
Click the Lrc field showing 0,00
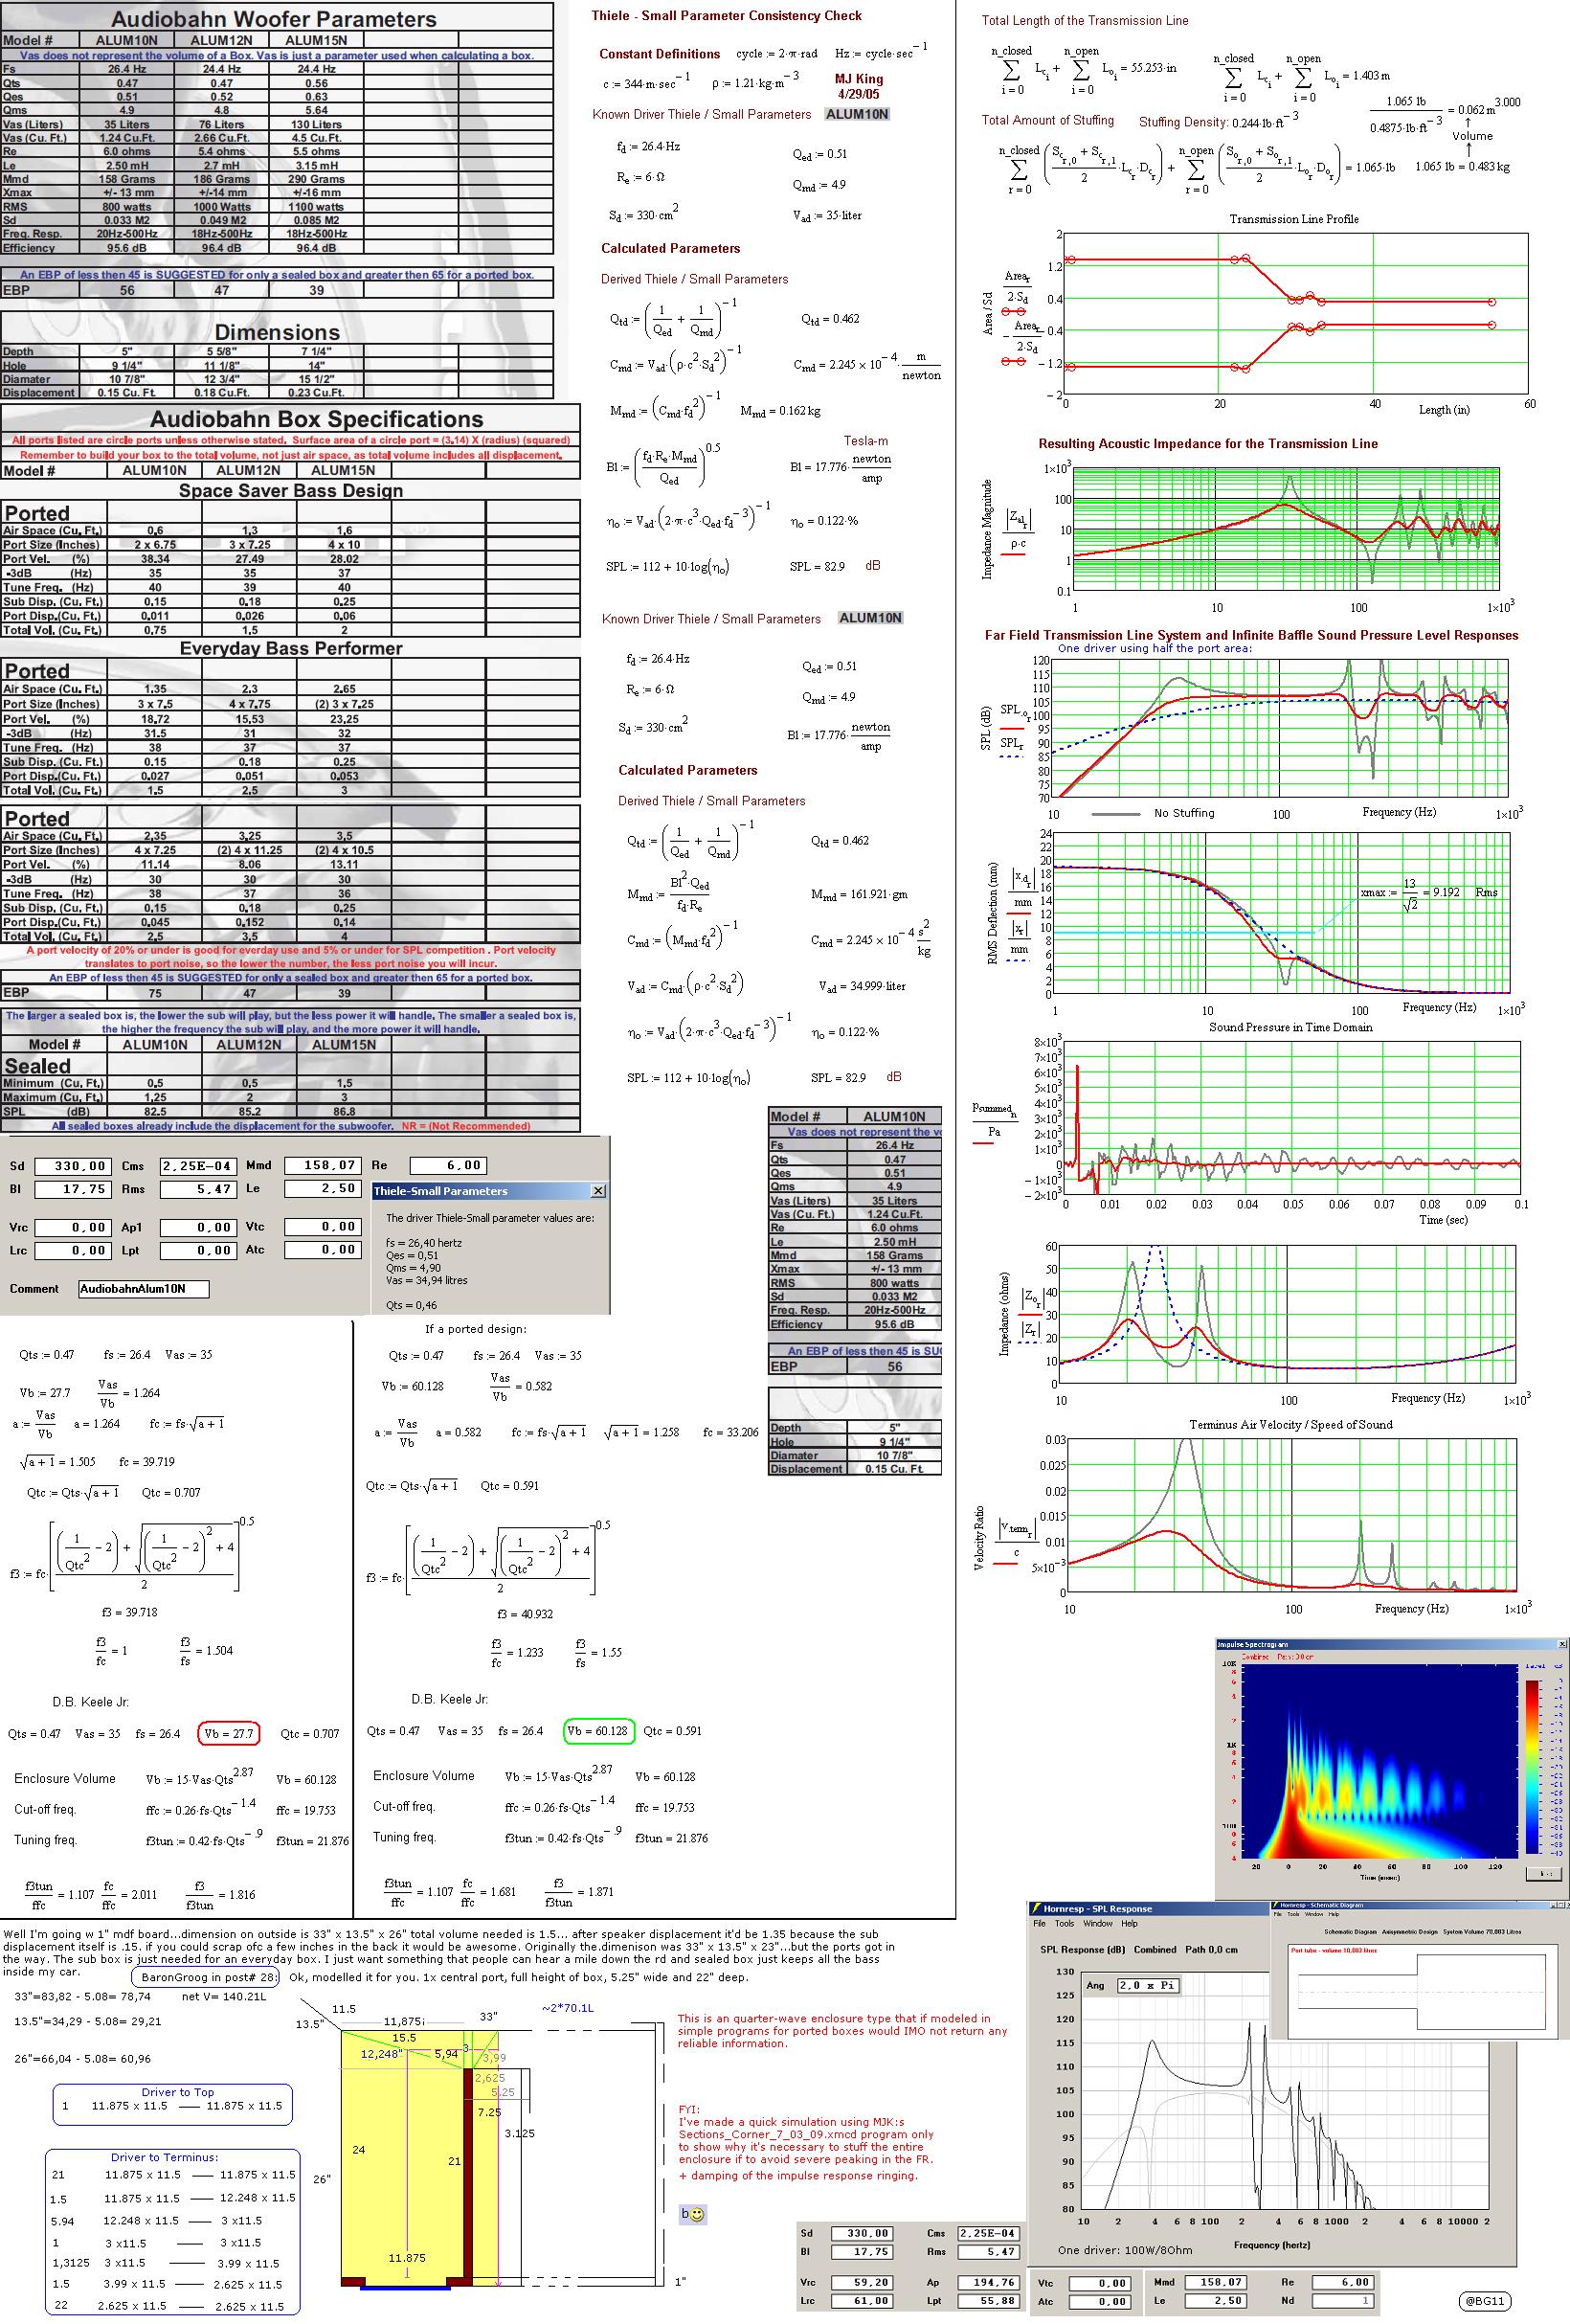[72, 1250]
